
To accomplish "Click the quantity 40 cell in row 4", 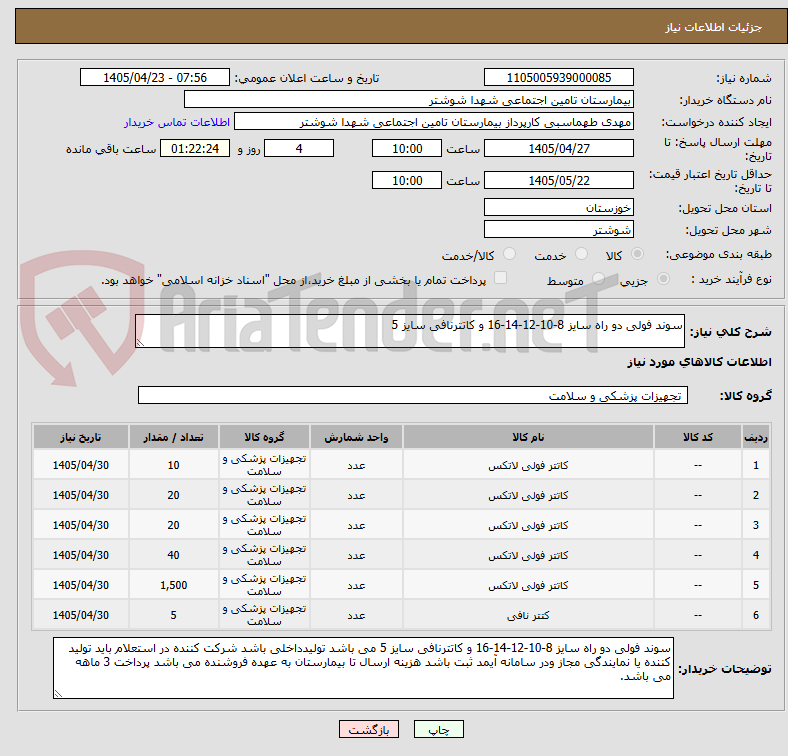I will click(173, 555).
